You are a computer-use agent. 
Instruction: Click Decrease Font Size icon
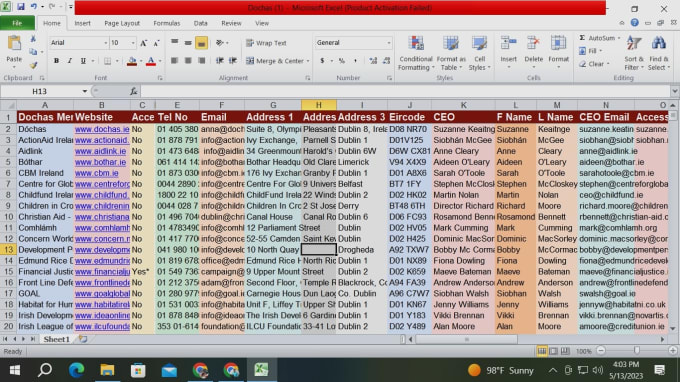coord(157,42)
